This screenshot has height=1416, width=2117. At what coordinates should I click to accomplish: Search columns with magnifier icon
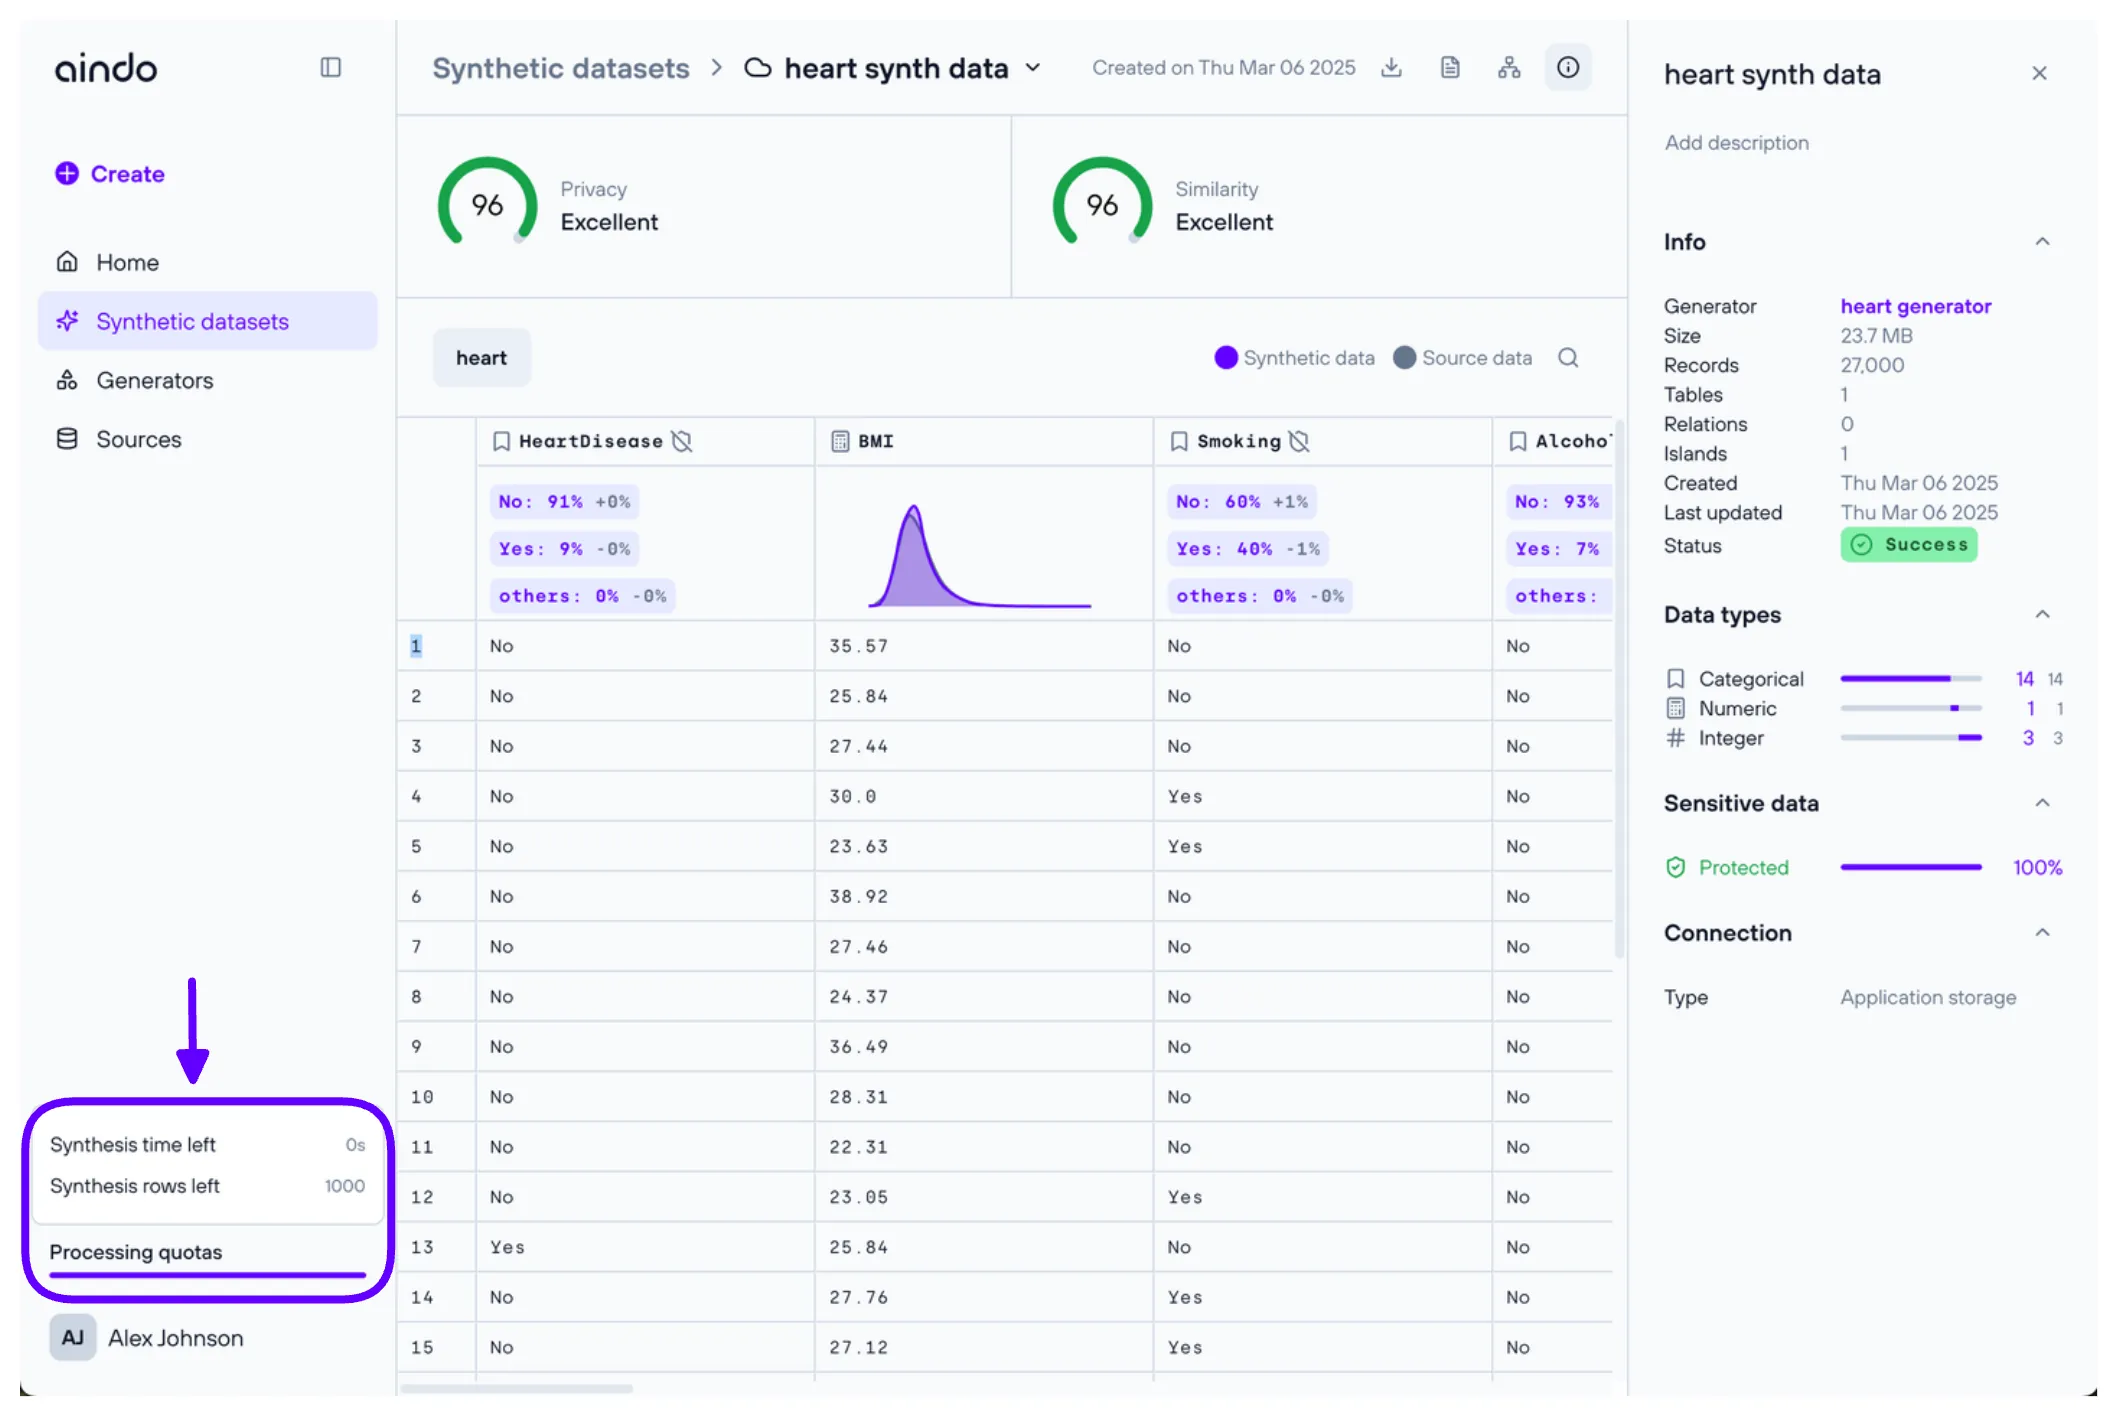point(1568,358)
